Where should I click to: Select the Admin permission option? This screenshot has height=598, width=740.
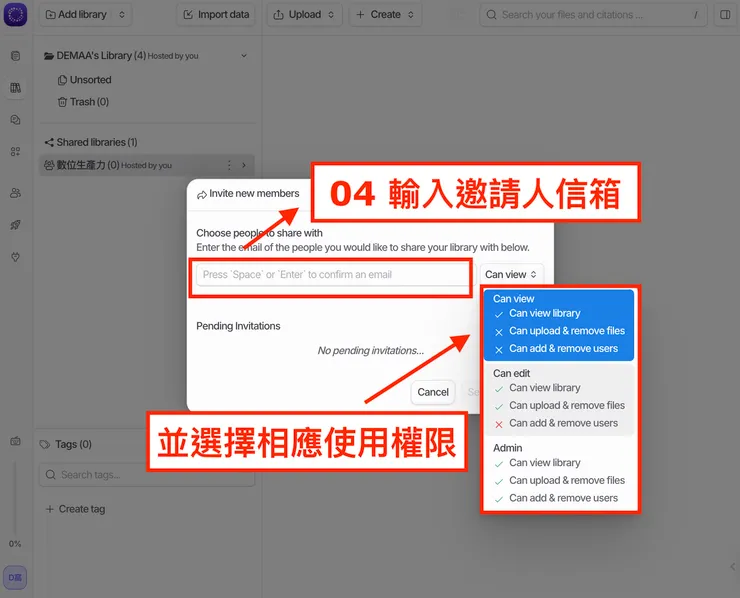(x=559, y=474)
